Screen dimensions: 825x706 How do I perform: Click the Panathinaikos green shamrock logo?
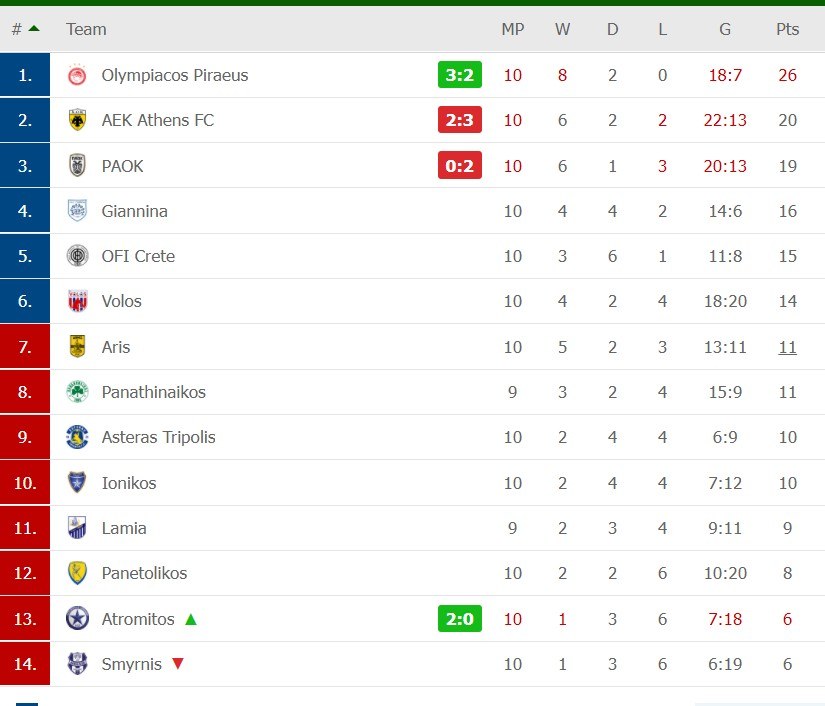[77, 392]
